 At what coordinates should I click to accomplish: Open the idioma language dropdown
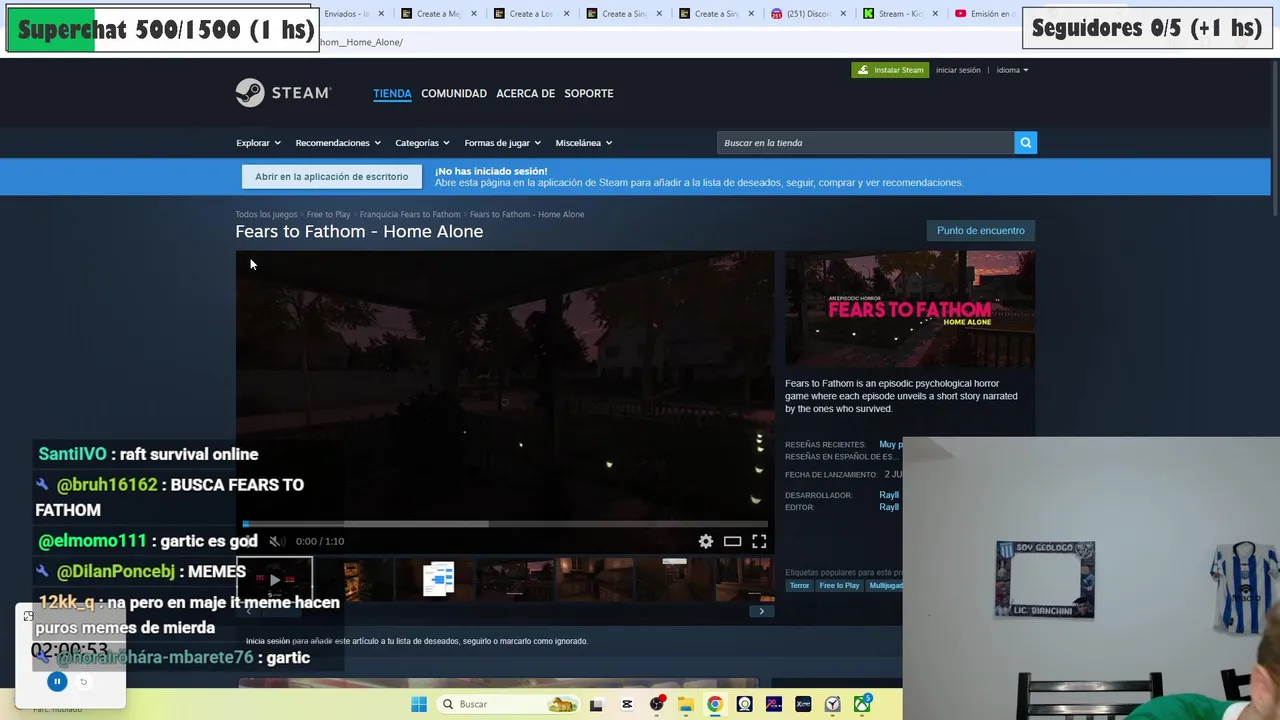coord(1012,70)
